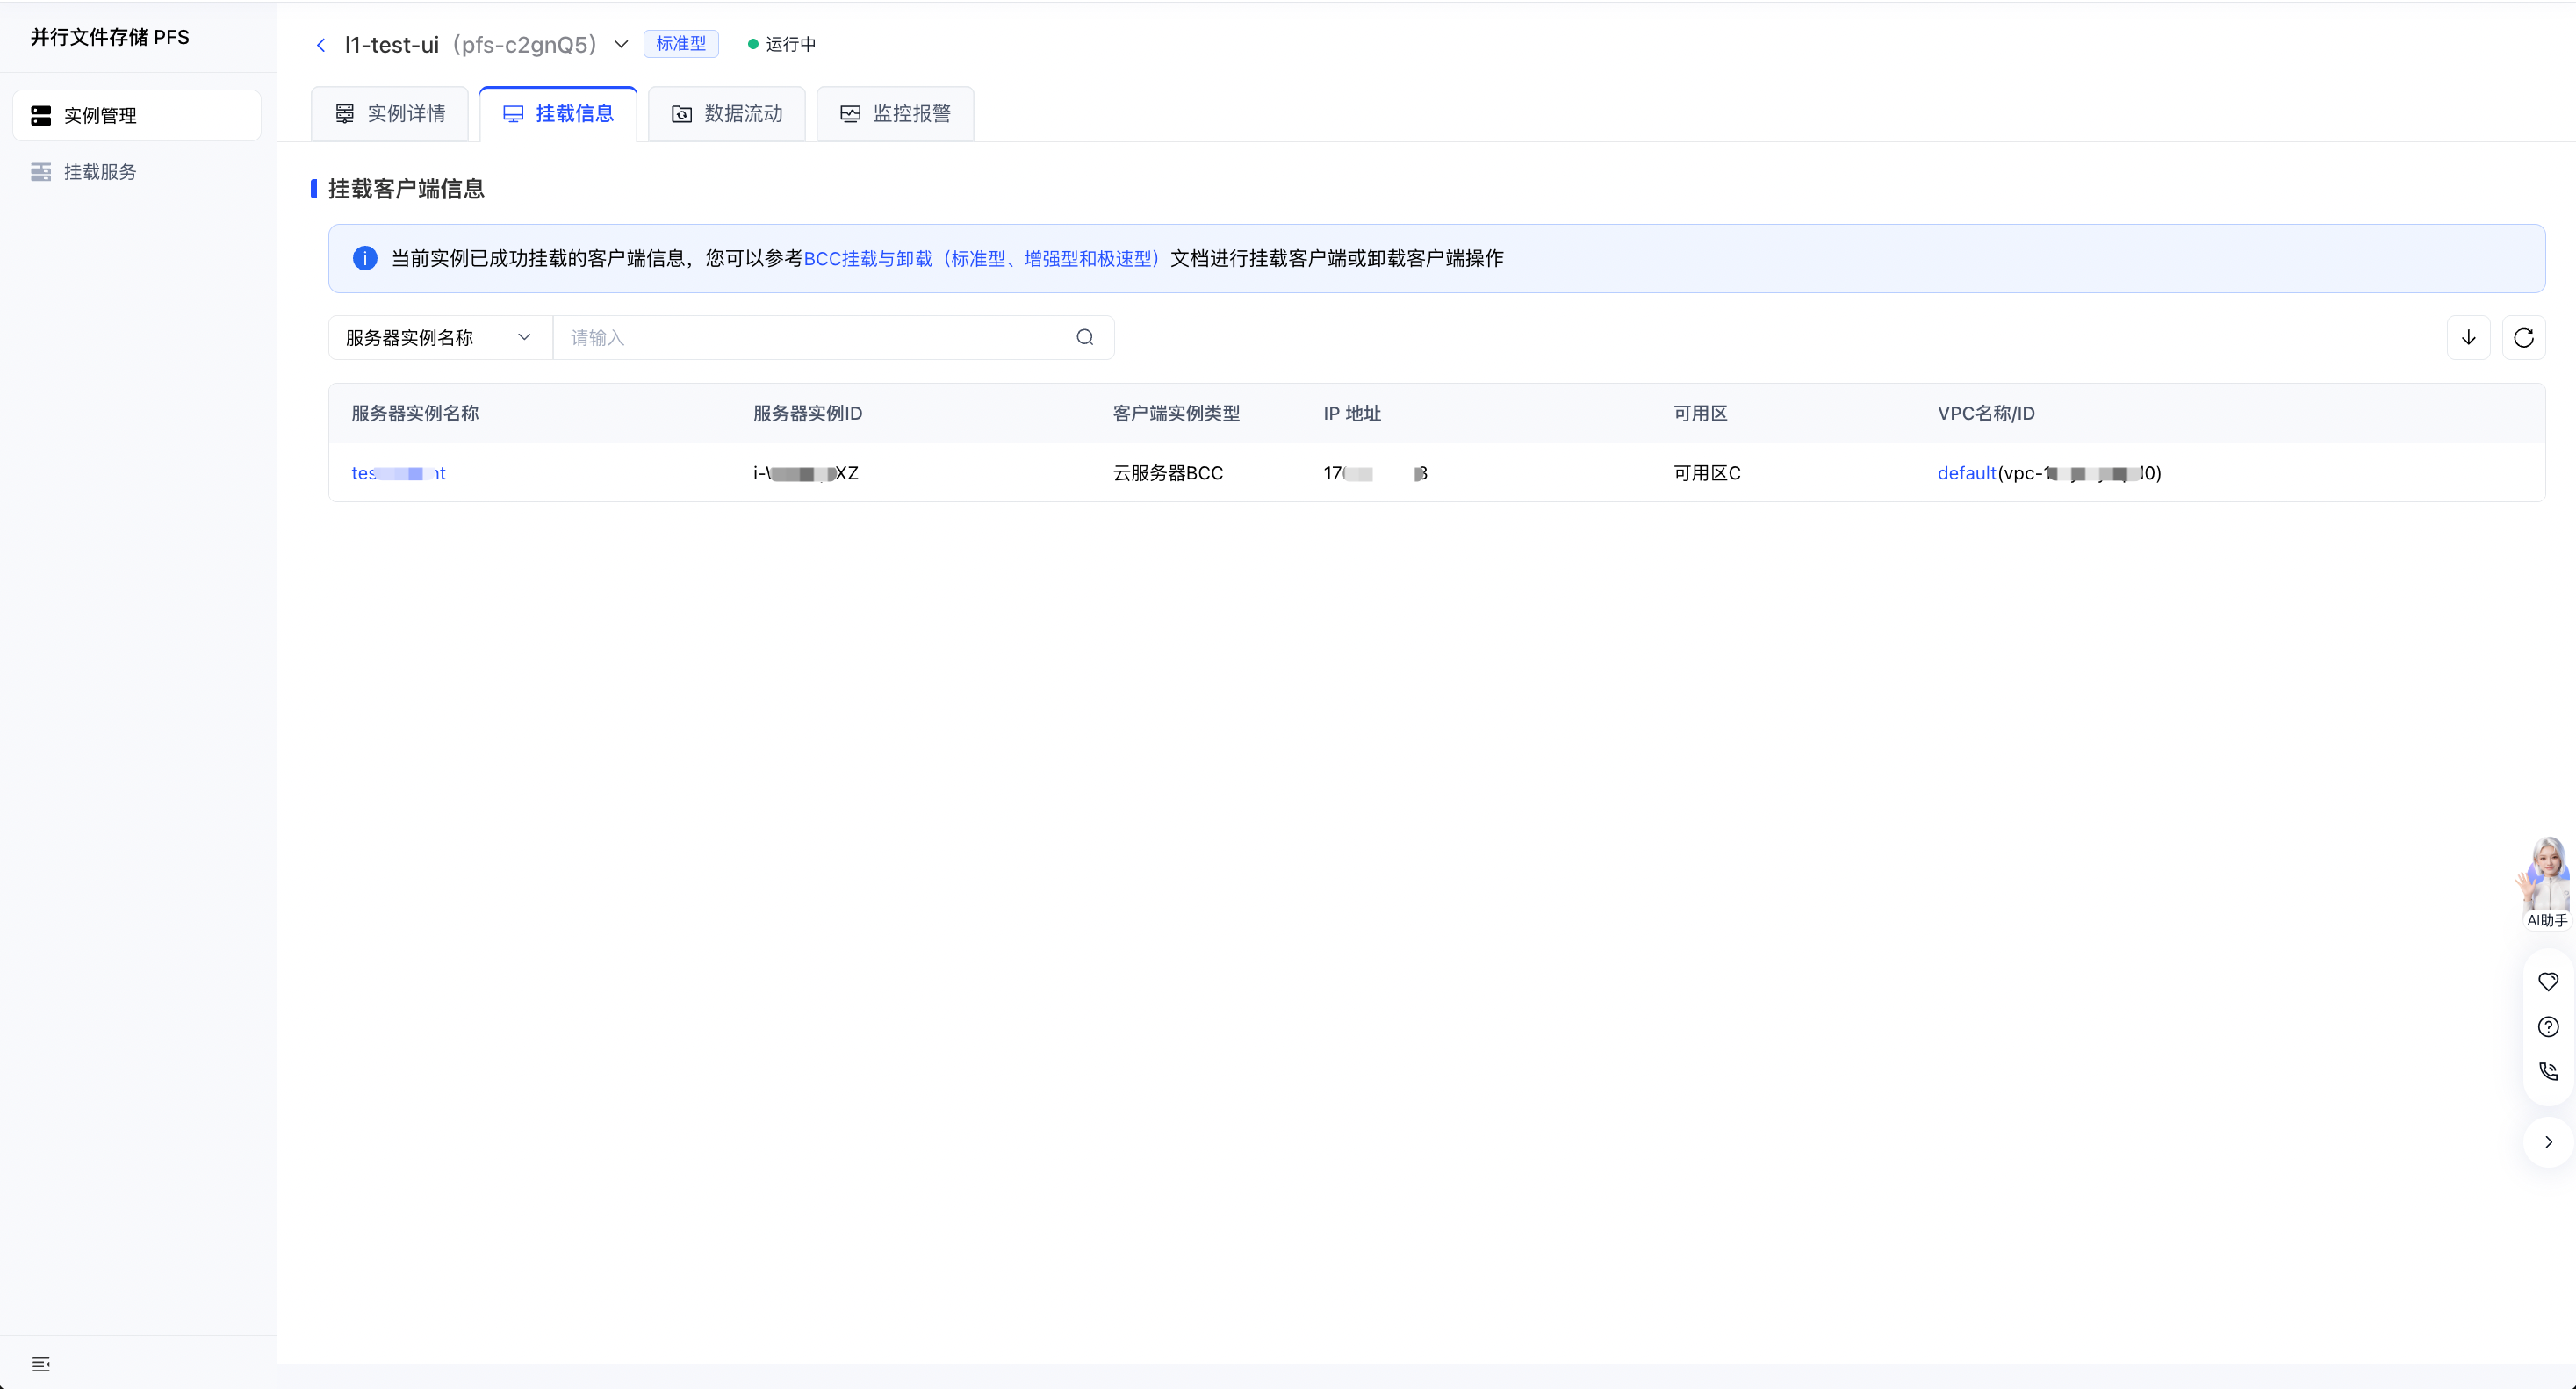
Task: Go back using the left arrow
Action: click(x=321, y=45)
